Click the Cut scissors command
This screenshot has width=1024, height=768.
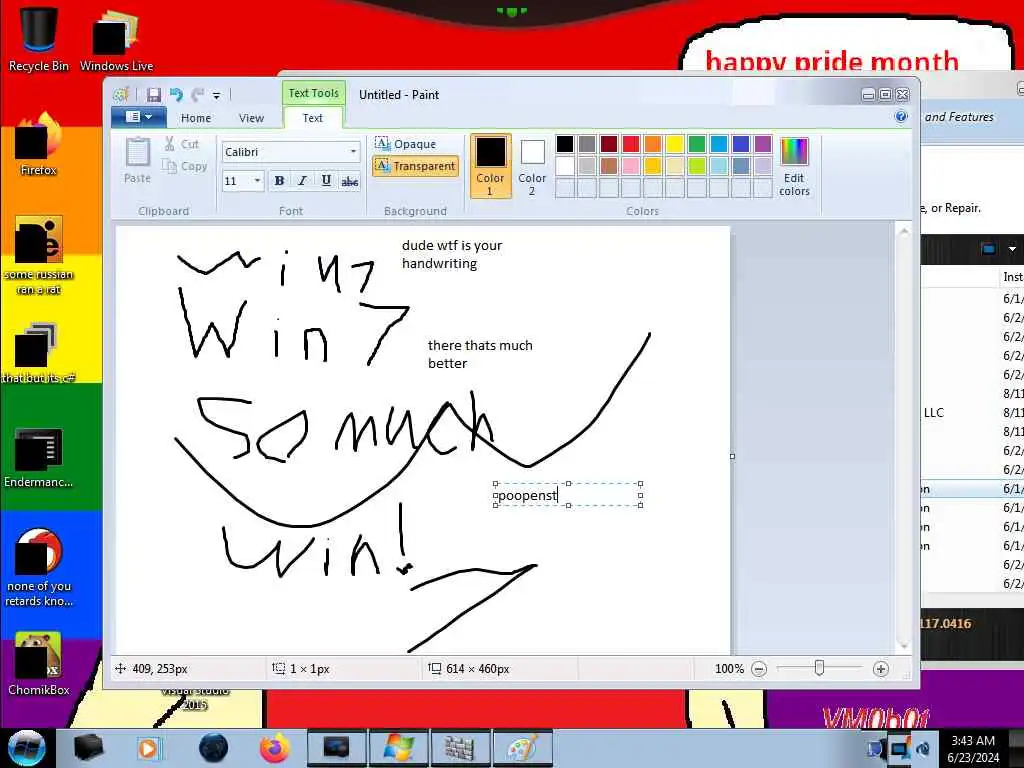coord(182,144)
